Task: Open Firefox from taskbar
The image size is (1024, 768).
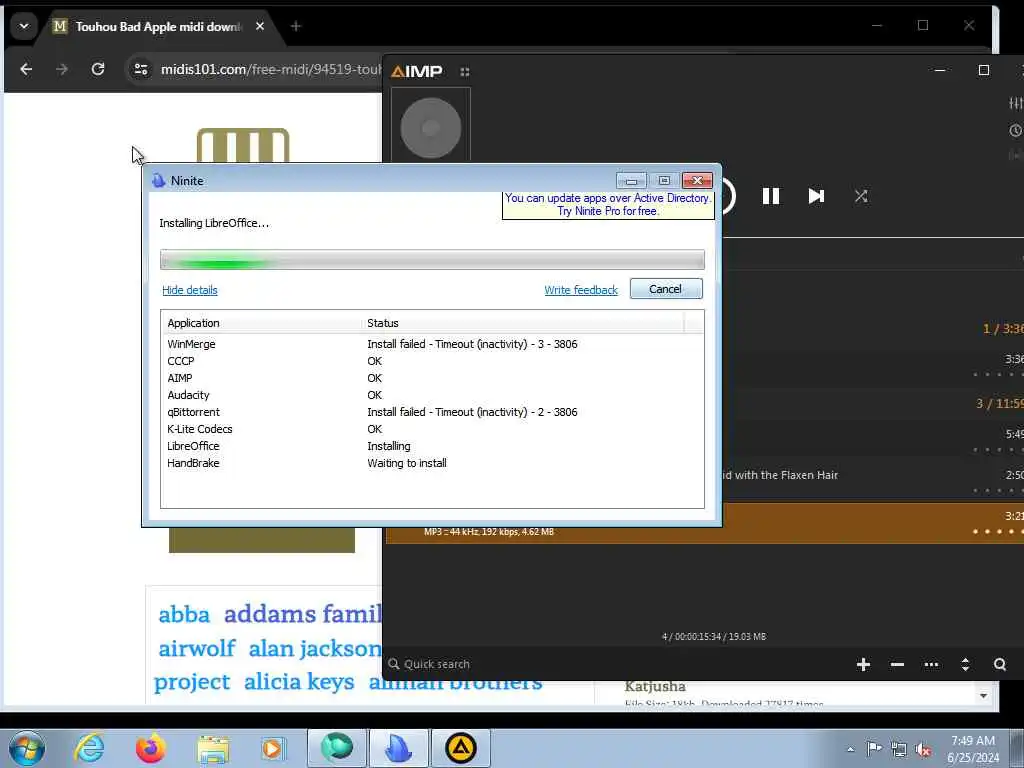Action: click(x=150, y=748)
